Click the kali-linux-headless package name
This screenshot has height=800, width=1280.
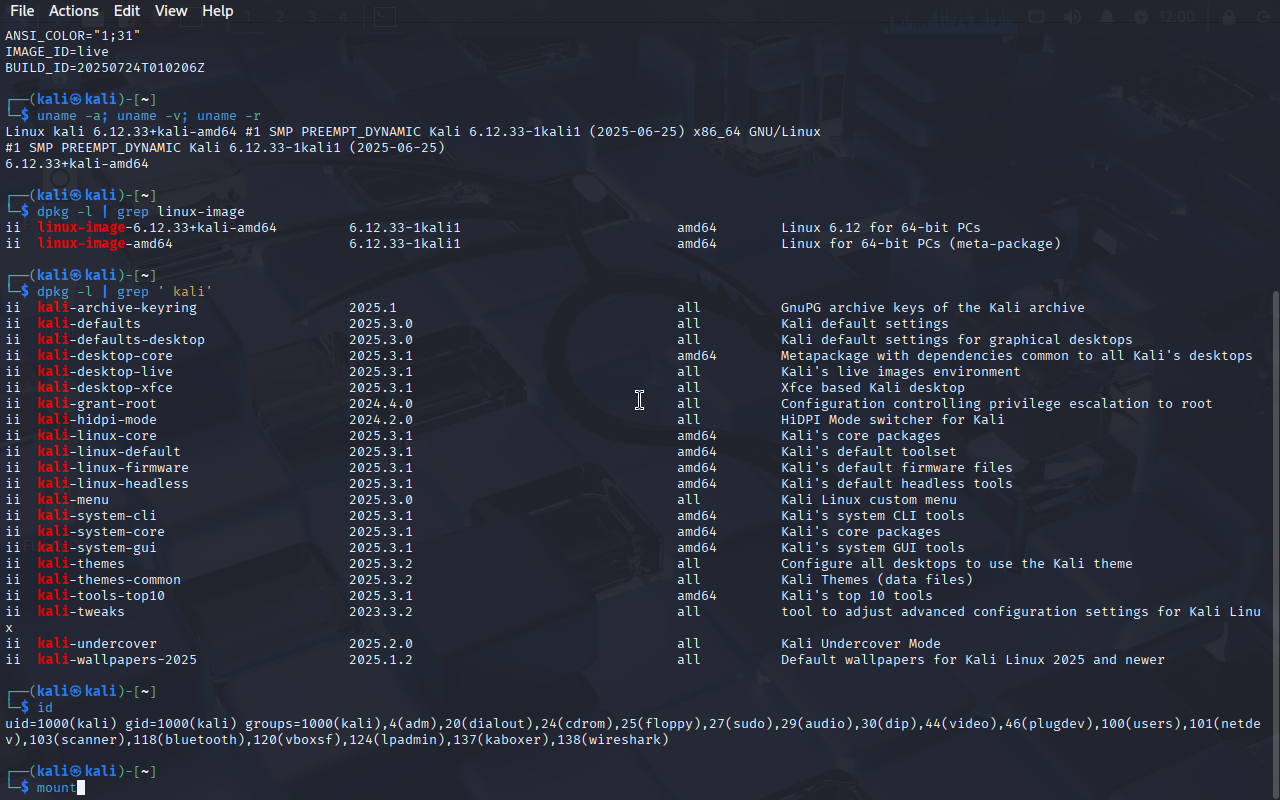point(113,484)
